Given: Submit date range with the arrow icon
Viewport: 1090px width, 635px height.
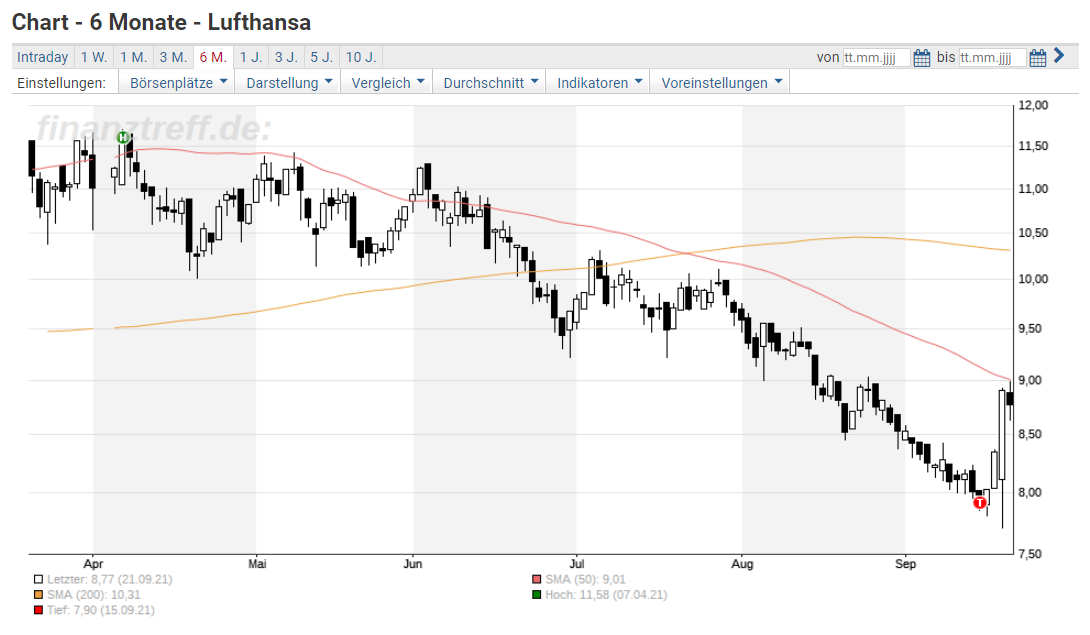Looking at the screenshot, I should pos(1059,56).
